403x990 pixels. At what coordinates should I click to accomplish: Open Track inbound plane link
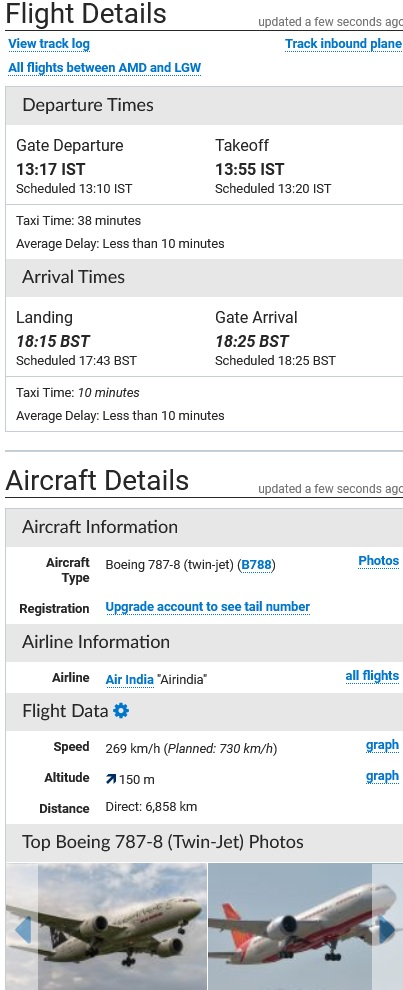tap(343, 44)
